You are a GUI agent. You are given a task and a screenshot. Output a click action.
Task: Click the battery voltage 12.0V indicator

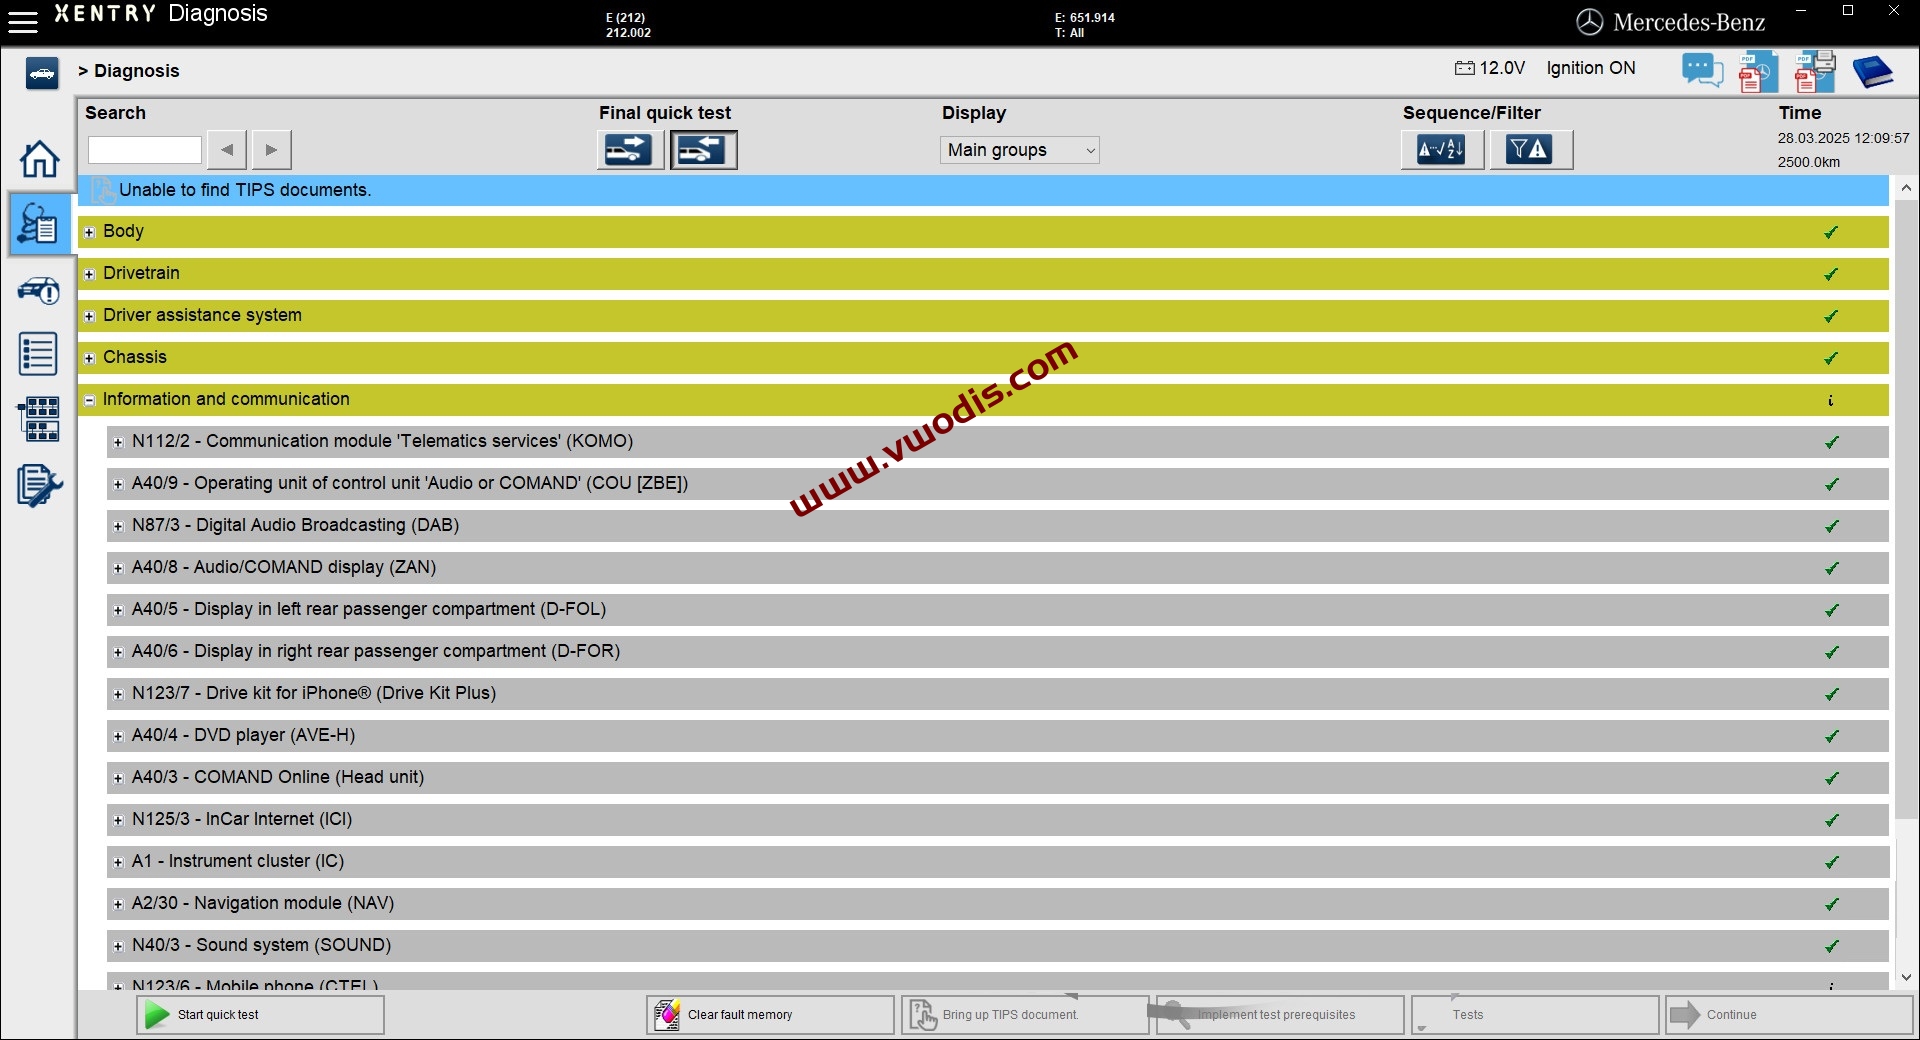pyautogui.click(x=1490, y=68)
